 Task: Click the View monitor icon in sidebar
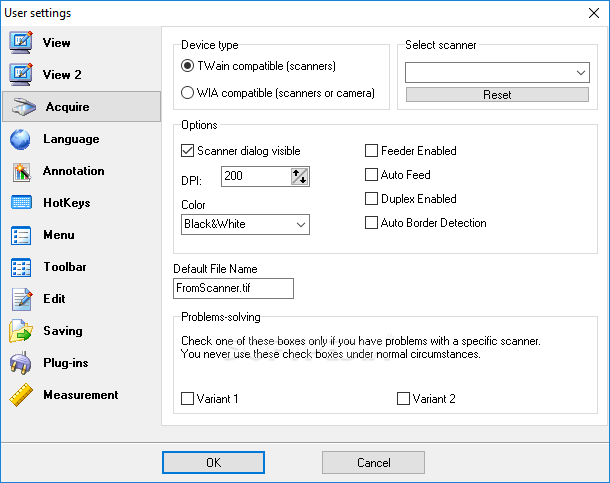21,42
